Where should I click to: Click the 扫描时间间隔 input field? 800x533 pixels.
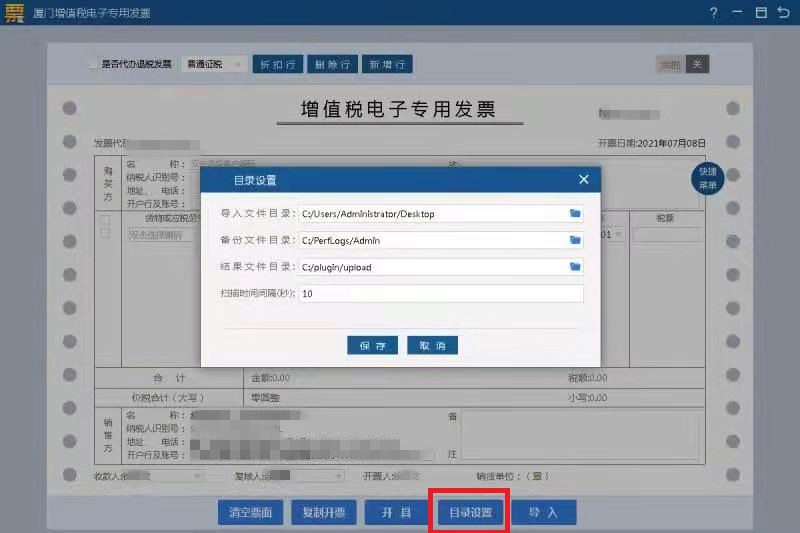(440, 294)
